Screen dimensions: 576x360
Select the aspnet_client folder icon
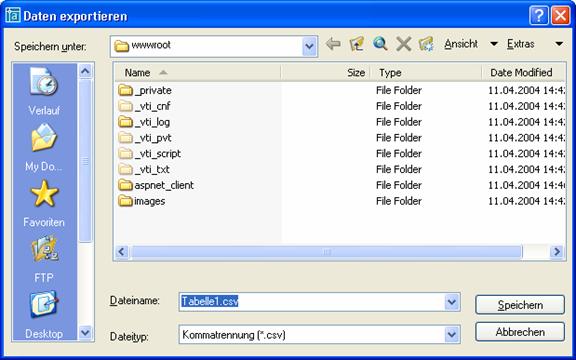125,185
